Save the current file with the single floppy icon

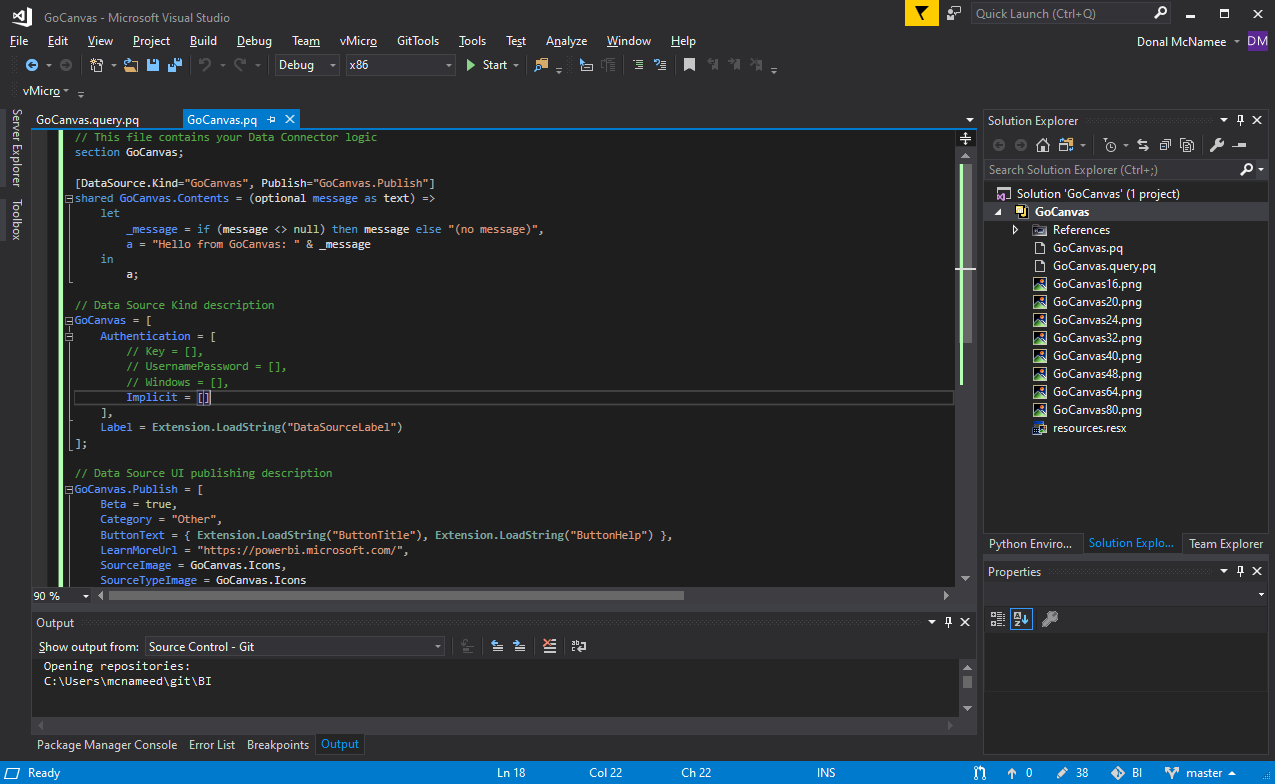coord(154,65)
